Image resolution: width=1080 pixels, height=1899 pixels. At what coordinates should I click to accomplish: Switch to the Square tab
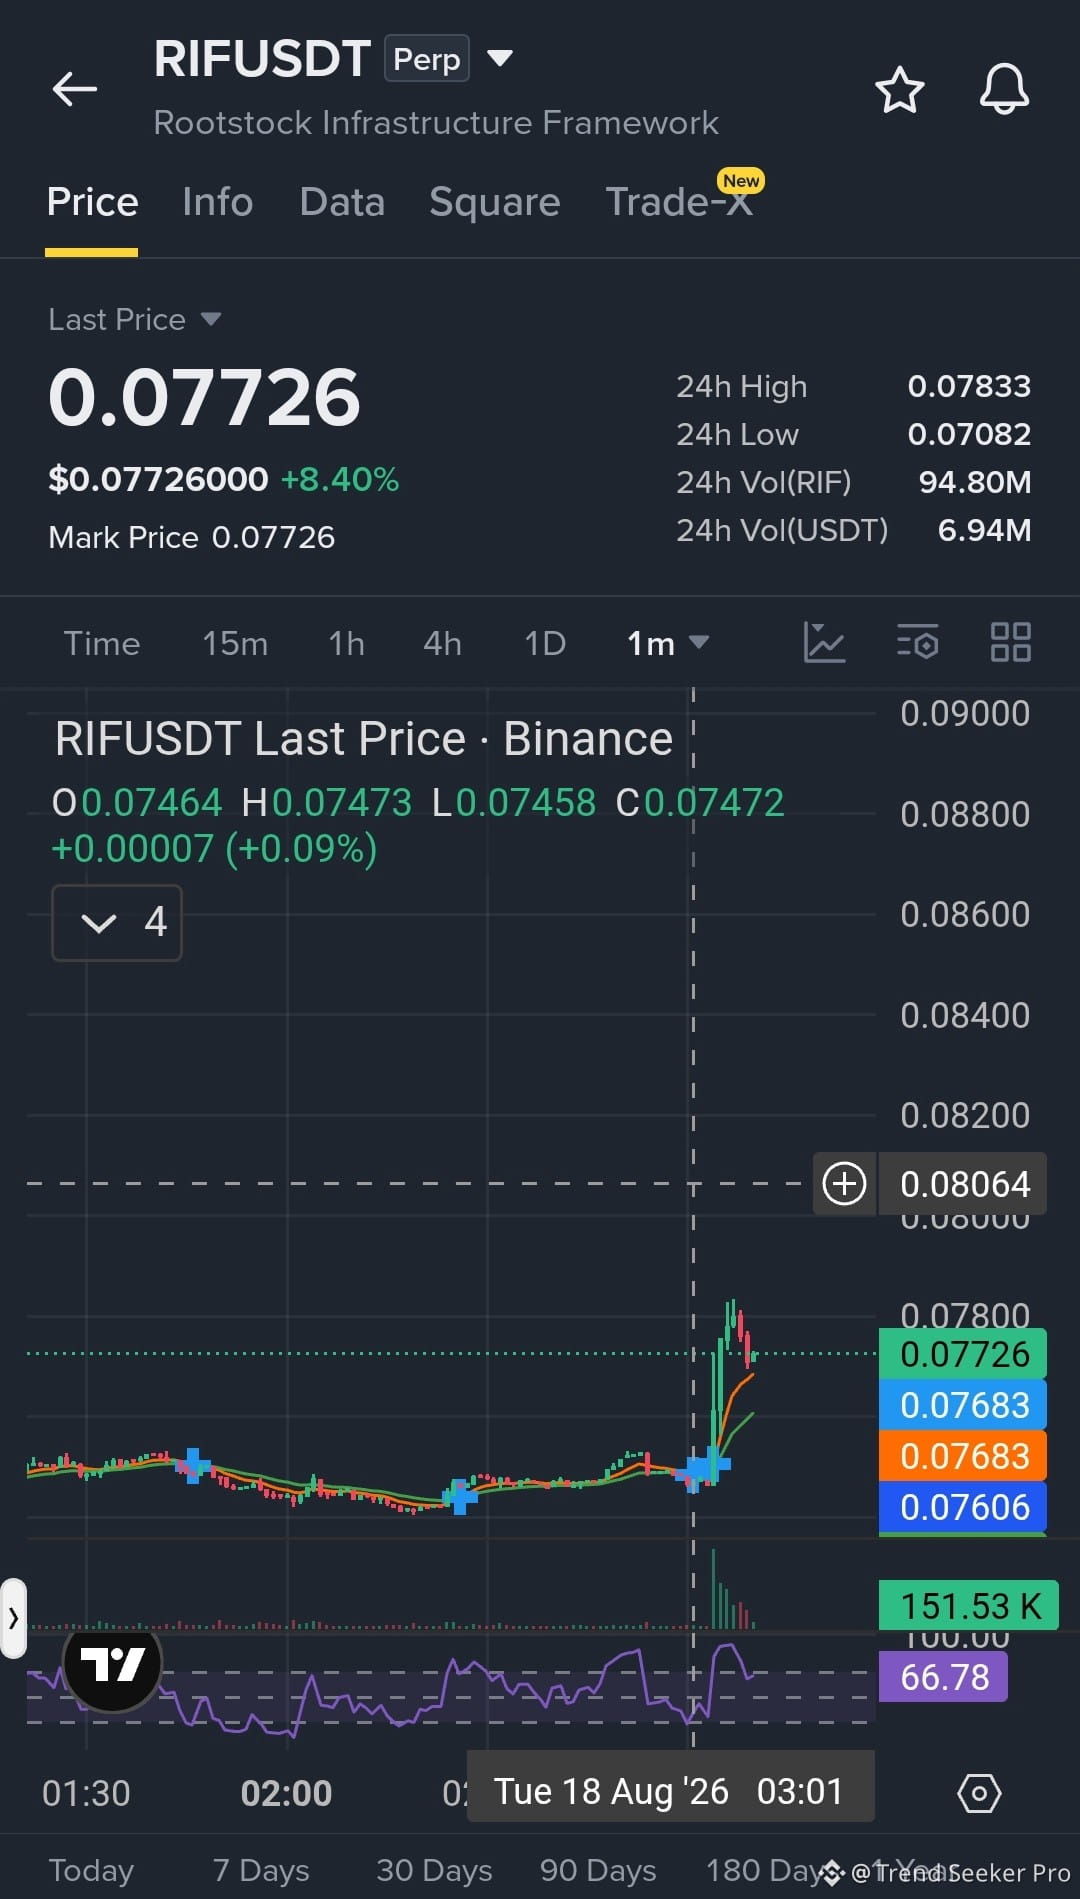[495, 202]
